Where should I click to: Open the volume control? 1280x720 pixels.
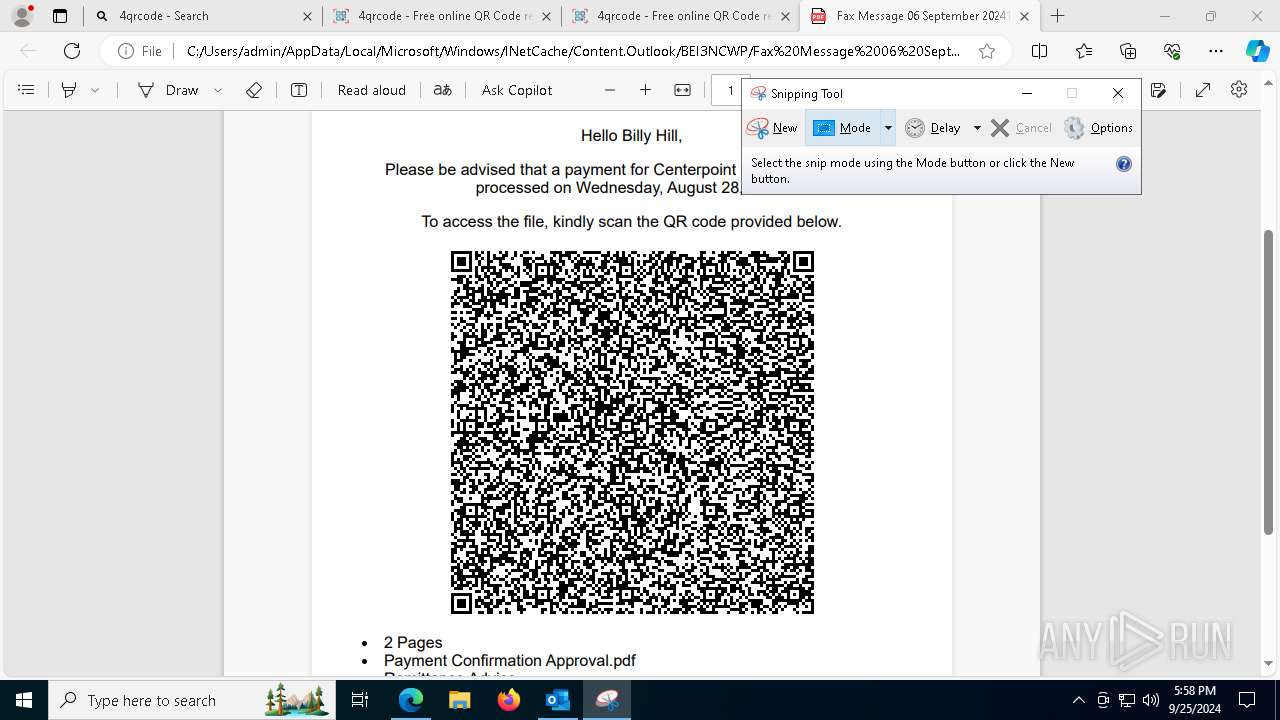(x=1151, y=700)
